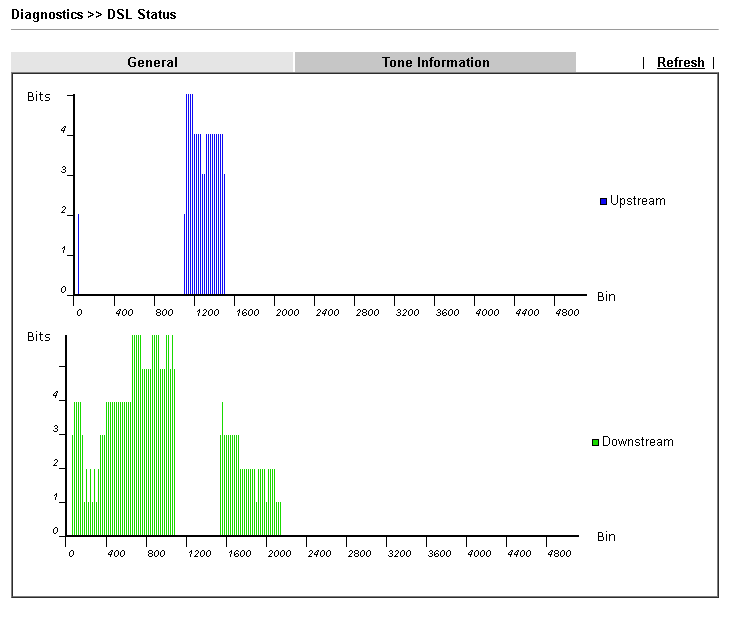Click the 4800 tick on upstream axis

pos(566,313)
